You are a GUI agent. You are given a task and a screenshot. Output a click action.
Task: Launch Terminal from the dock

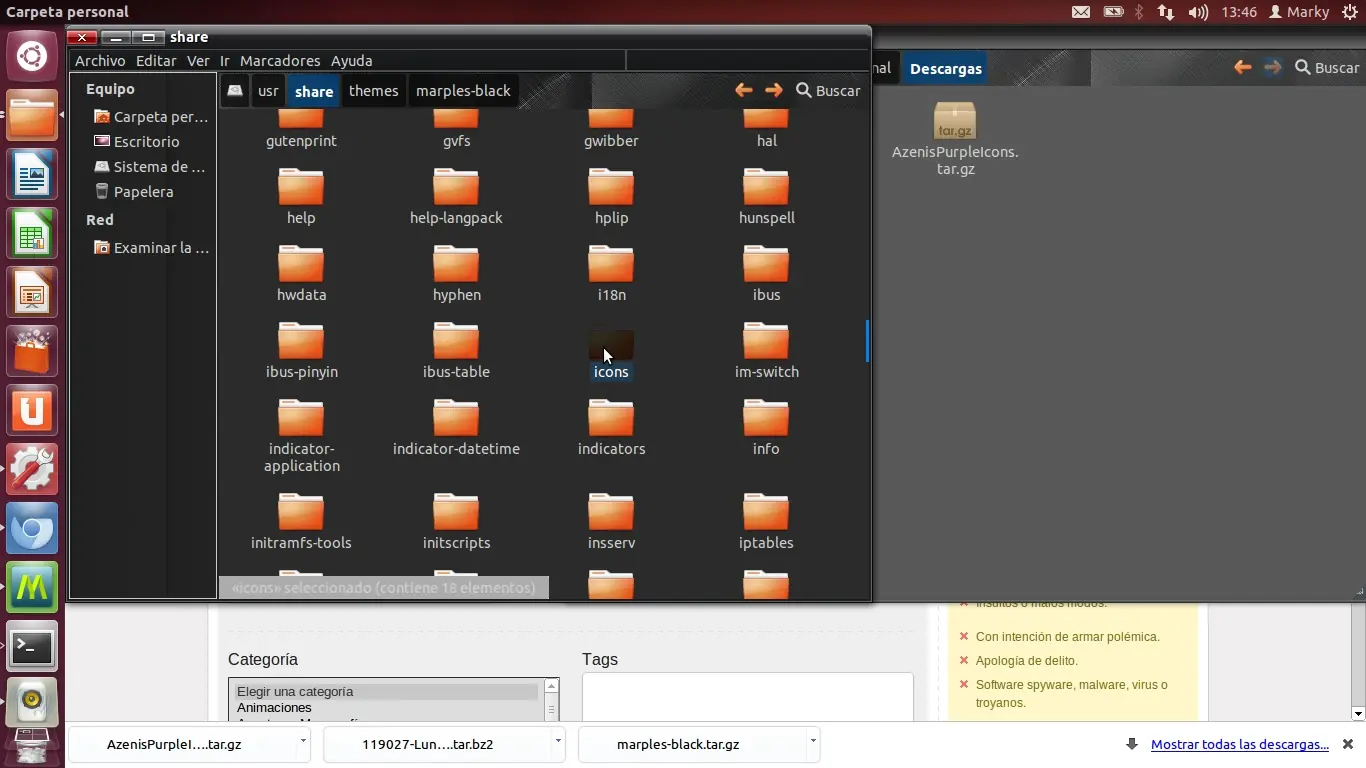(x=32, y=647)
